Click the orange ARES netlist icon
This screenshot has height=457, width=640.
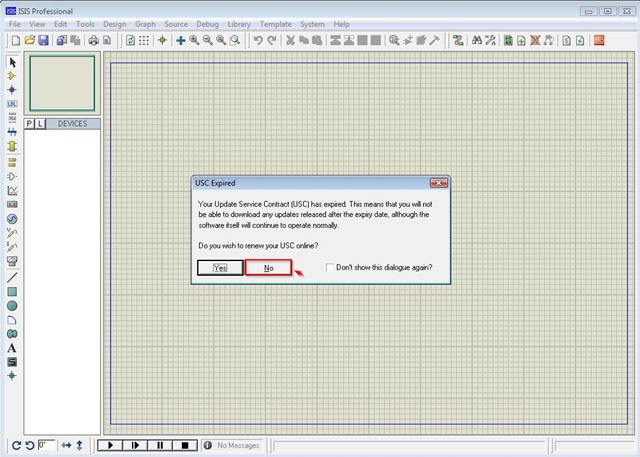599,40
